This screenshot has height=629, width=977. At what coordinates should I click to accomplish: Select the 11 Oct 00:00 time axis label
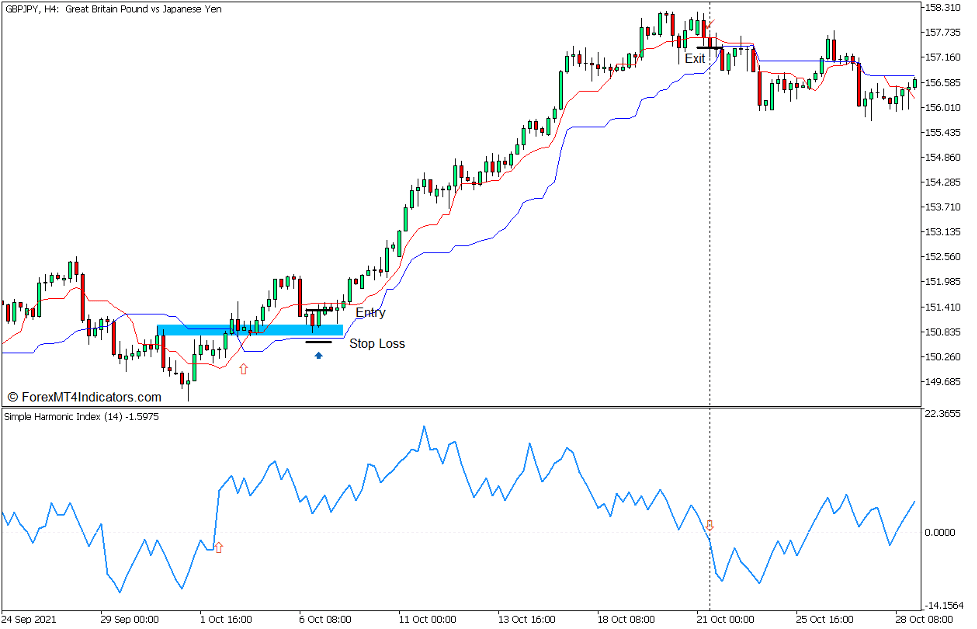point(425,619)
